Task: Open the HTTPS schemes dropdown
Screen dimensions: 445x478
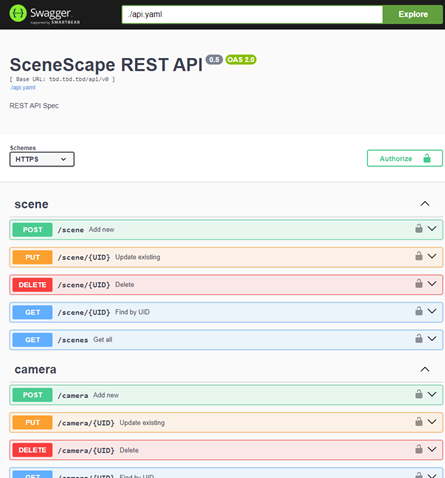Action: tap(42, 159)
